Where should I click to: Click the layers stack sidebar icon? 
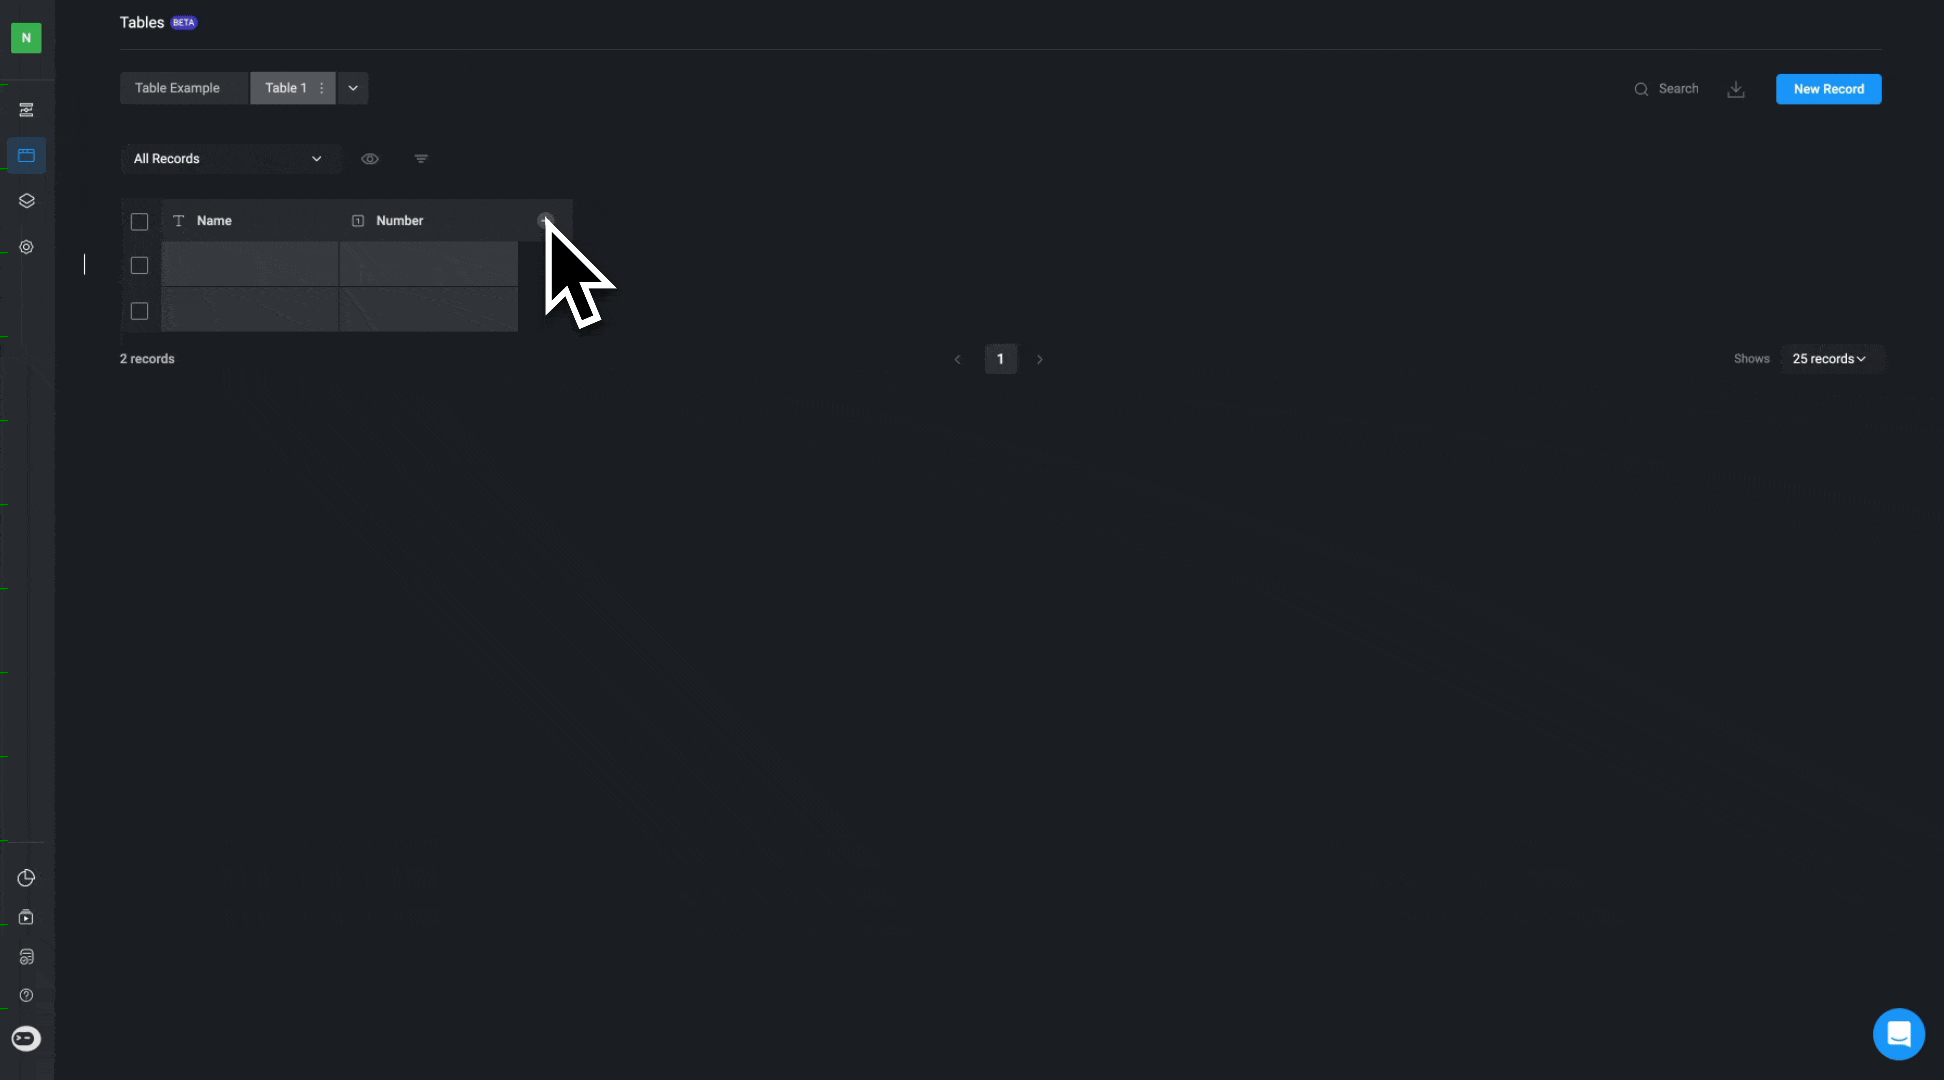(26, 201)
